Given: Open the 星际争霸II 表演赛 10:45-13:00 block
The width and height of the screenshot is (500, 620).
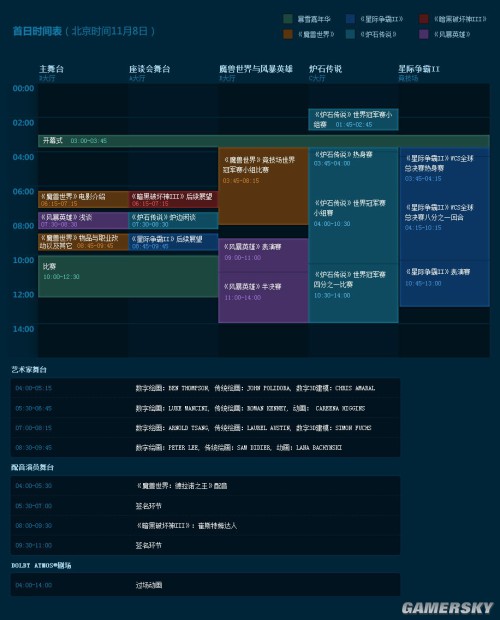Looking at the screenshot, I should 445,283.
